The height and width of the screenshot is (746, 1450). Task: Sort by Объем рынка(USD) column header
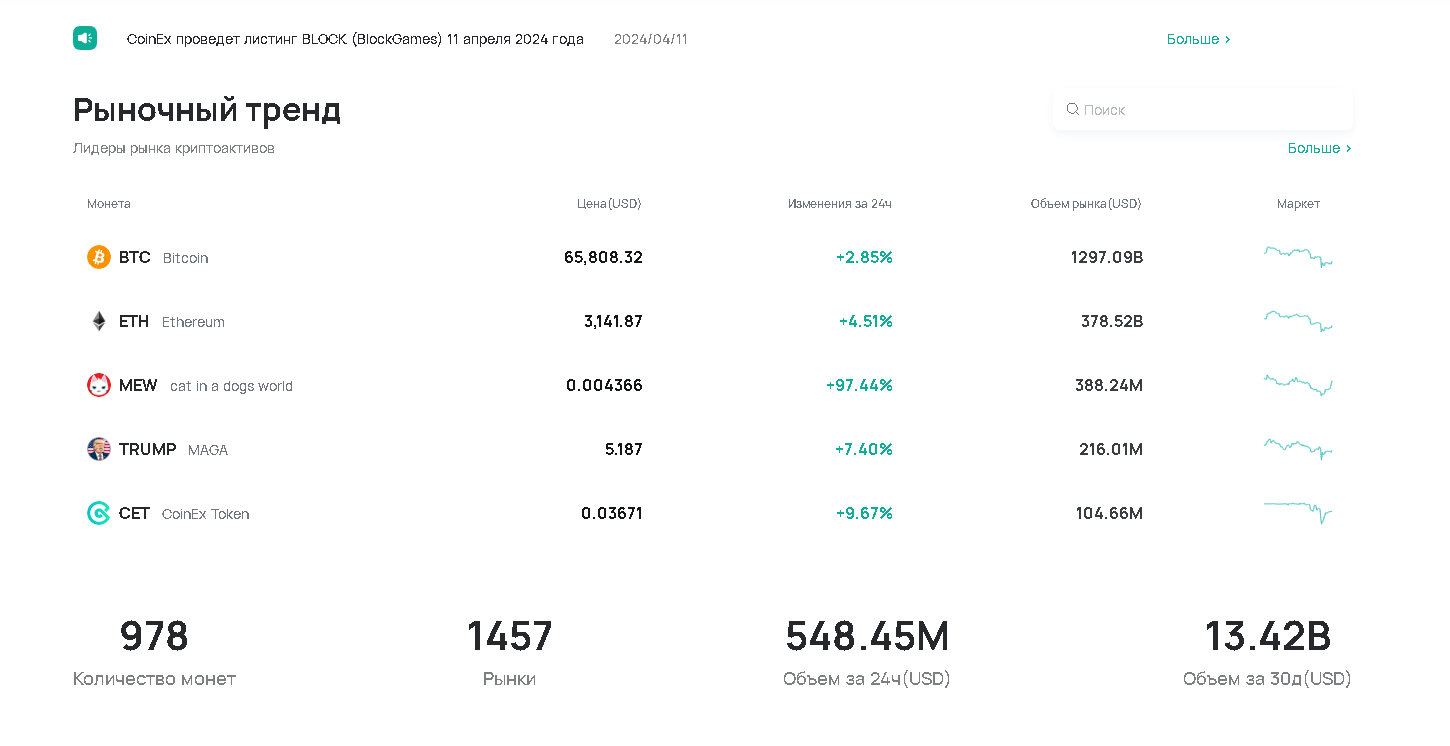pos(1086,204)
